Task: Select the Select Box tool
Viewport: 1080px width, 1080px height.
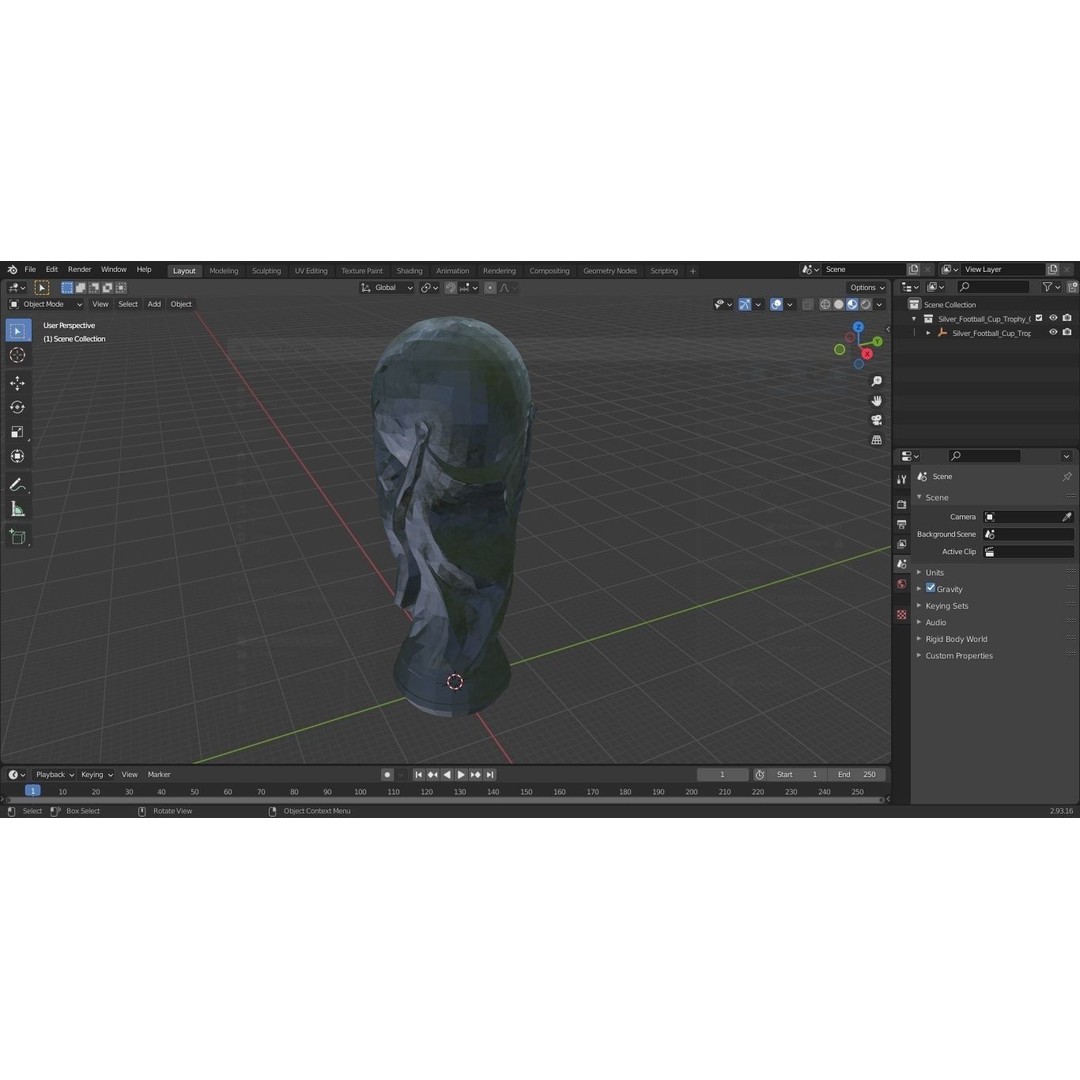Action: tap(18, 331)
